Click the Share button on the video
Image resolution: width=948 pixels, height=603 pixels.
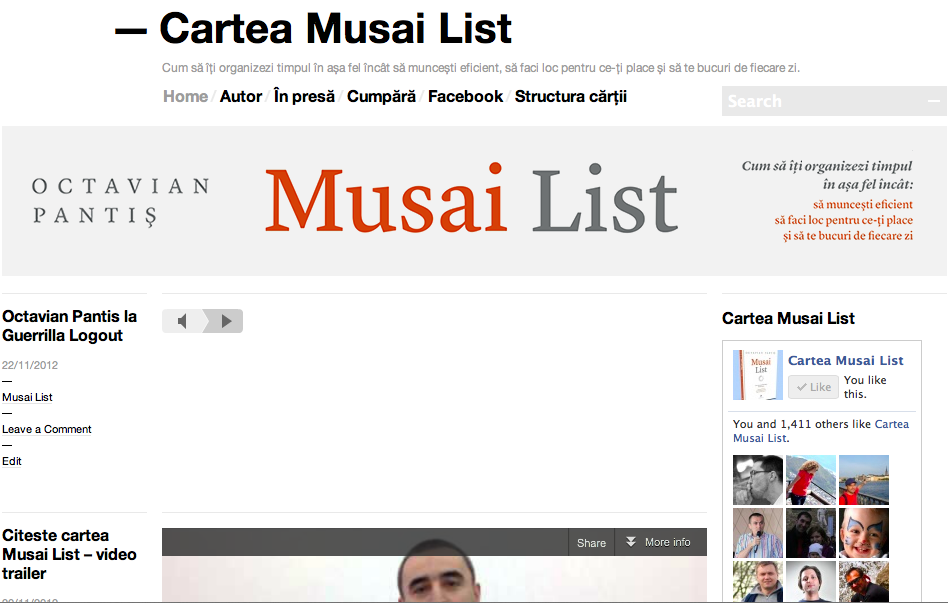(590, 542)
